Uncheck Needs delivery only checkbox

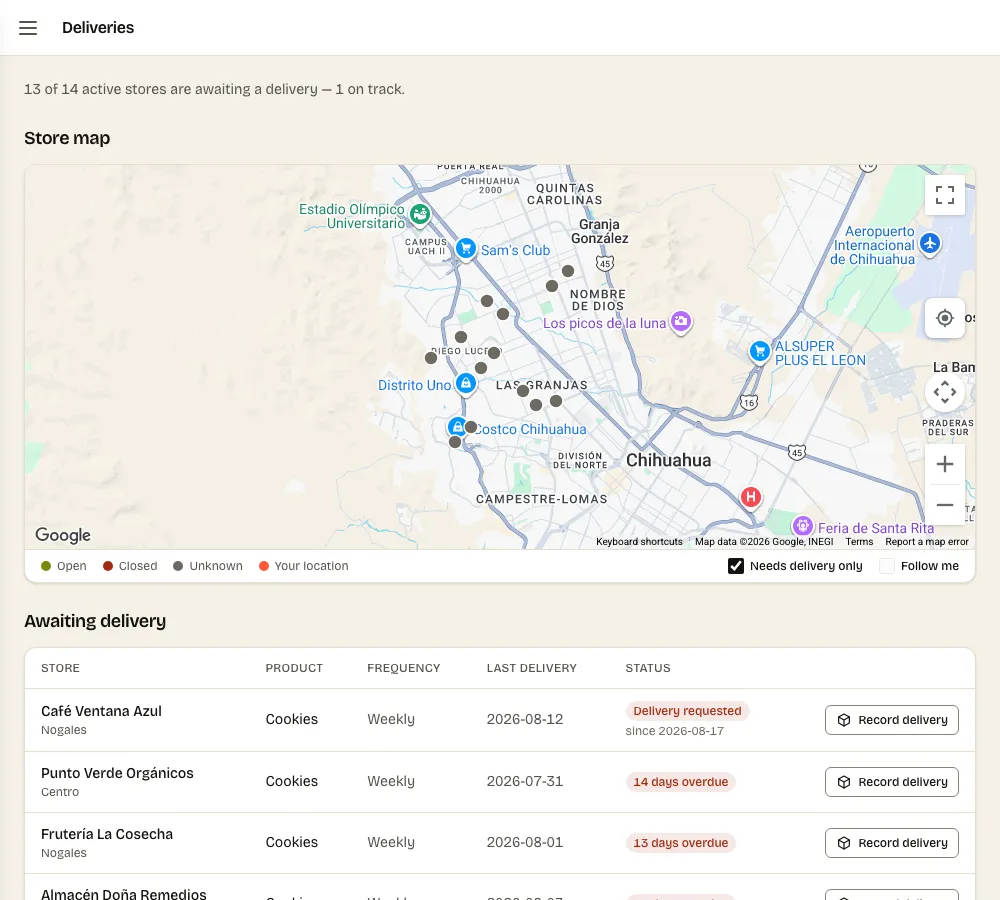pos(736,566)
